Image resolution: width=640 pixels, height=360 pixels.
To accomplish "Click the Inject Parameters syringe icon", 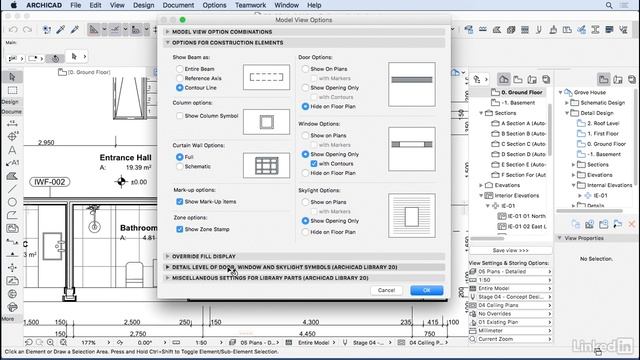I will [75, 29].
